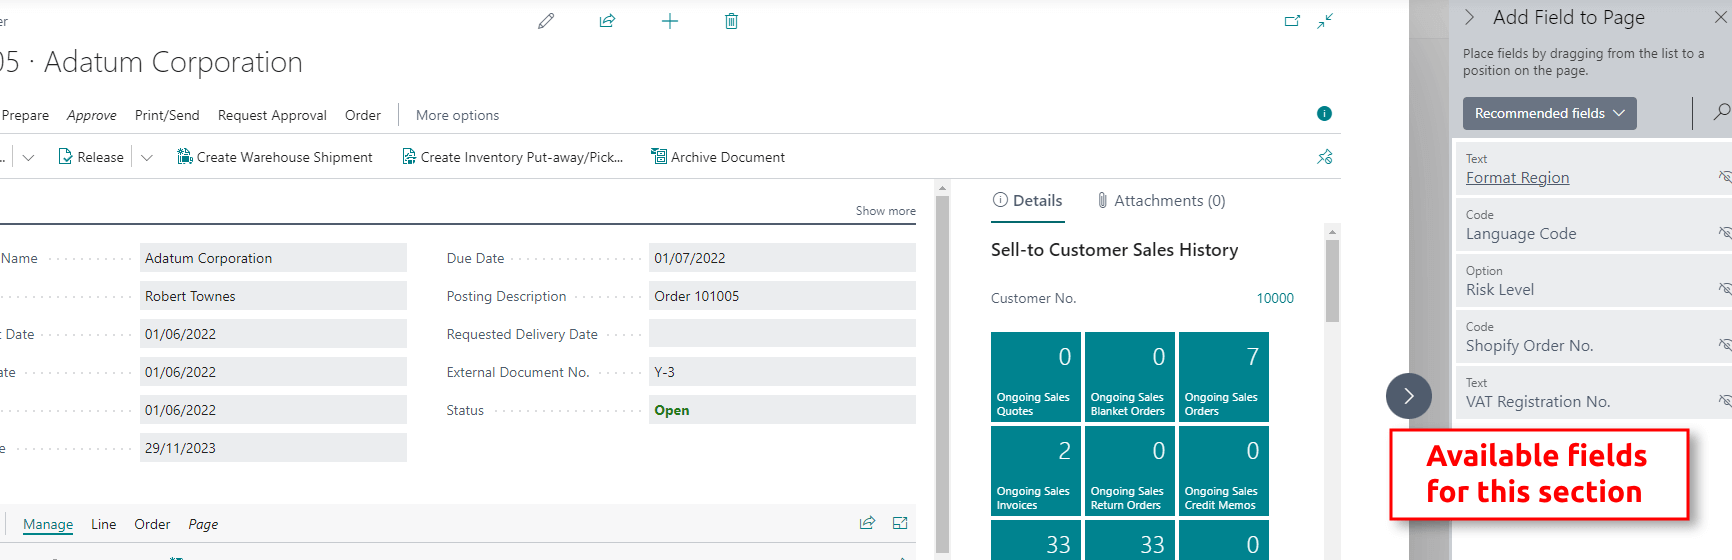
Task: Click the trash delete icon
Action: tap(731, 21)
